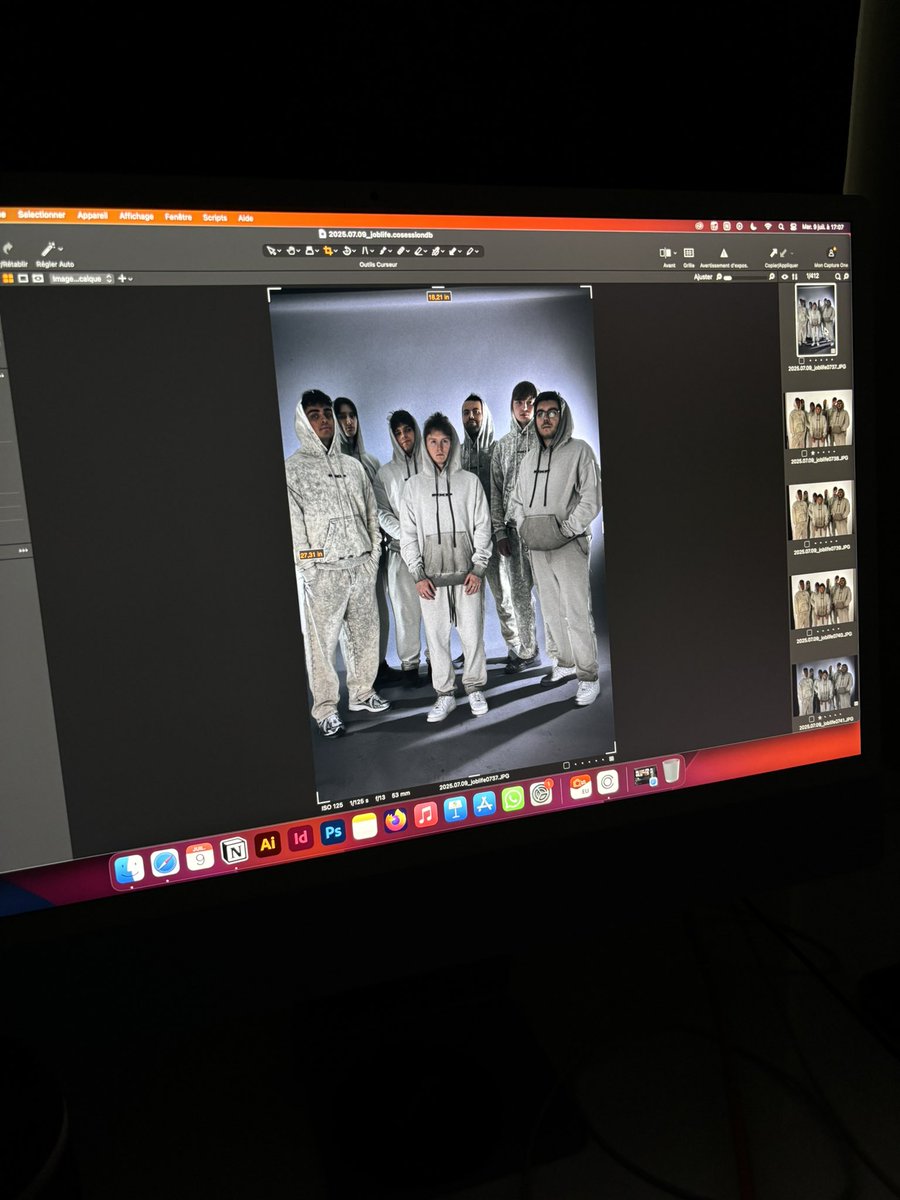Open the Scripts menu
Viewport: 900px width, 1200px height.
[x=215, y=217]
